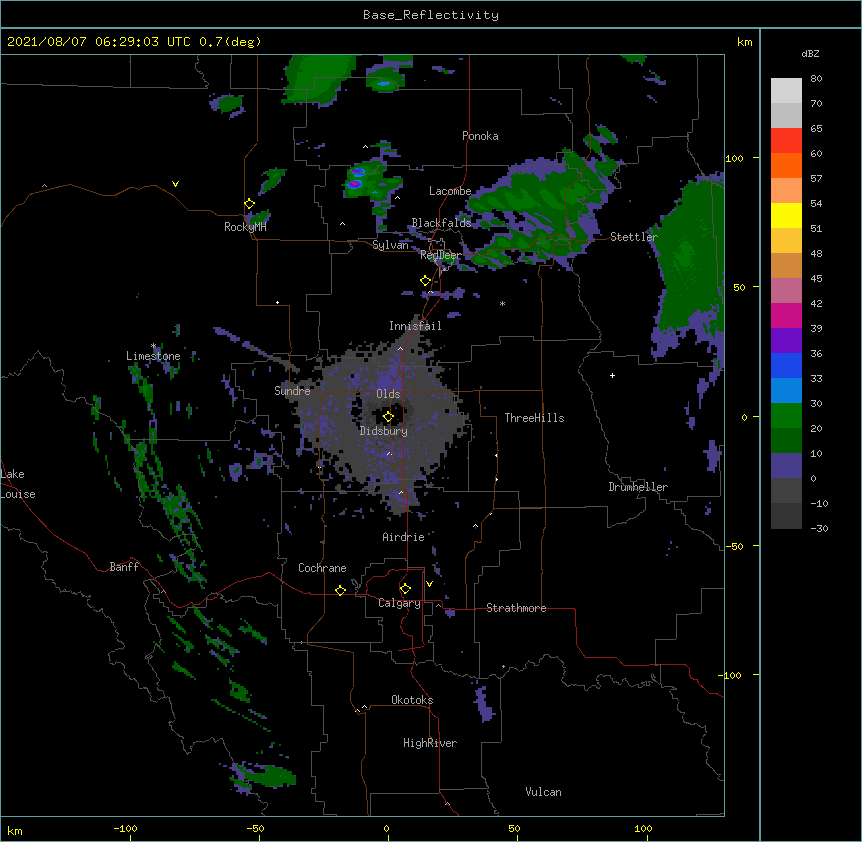Click the Sylvan label on the map
862x842 pixels.
[390, 245]
